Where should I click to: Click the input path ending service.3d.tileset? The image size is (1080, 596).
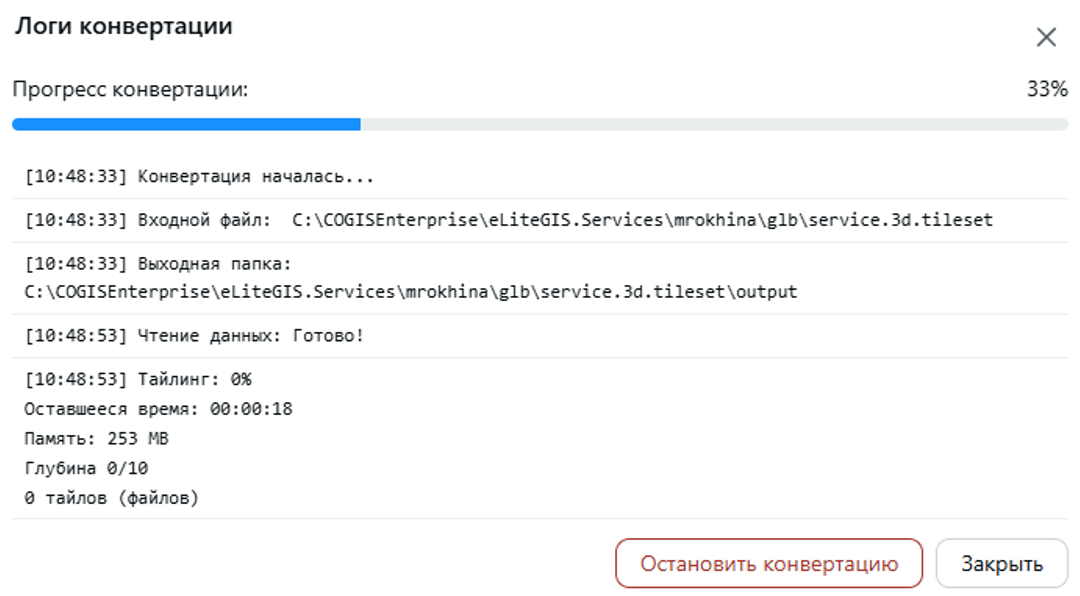pos(642,220)
